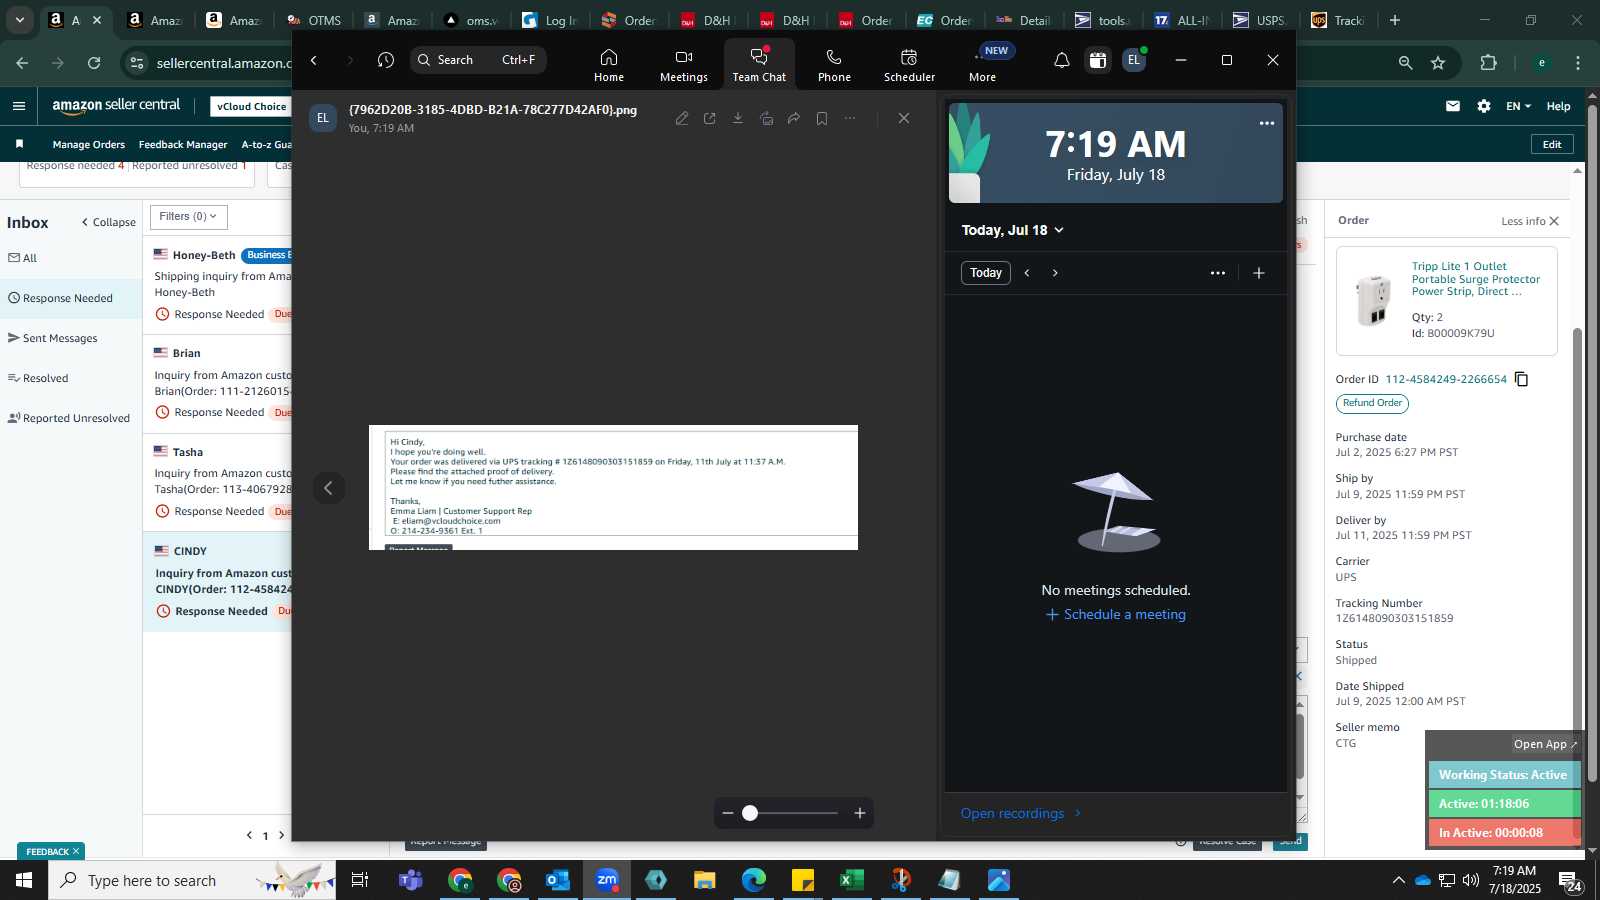This screenshot has height=900, width=1600.
Task: Bookmark the image
Action: point(822,118)
